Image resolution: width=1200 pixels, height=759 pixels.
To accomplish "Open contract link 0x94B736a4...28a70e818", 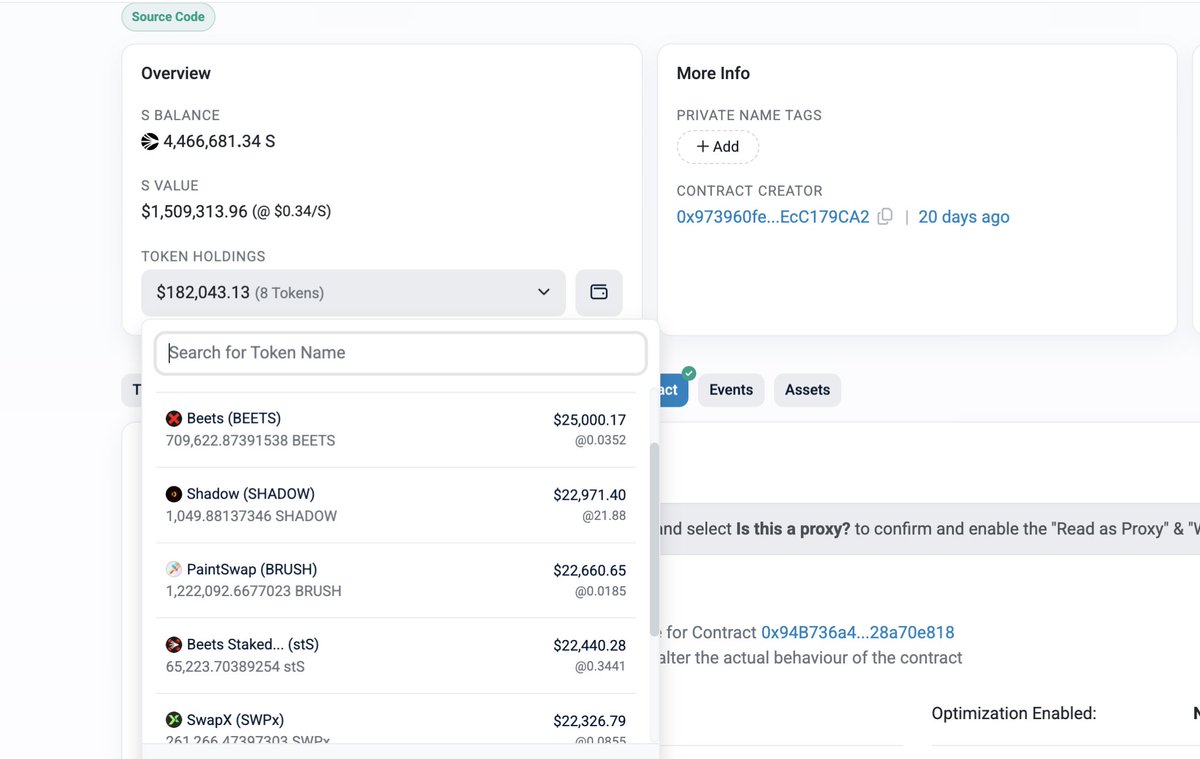I will (x=858, y=632).
